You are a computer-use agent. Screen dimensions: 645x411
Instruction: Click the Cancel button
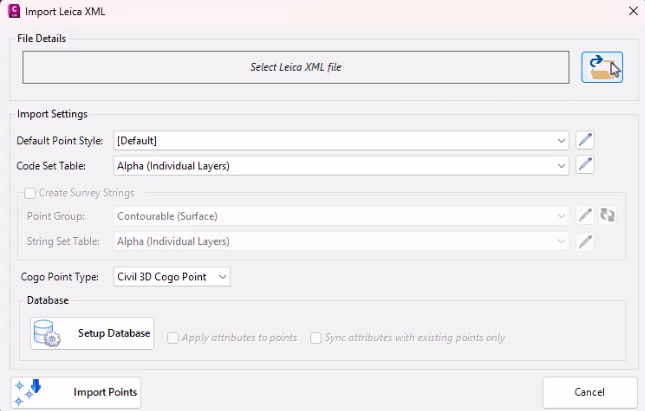pos(590,392)
